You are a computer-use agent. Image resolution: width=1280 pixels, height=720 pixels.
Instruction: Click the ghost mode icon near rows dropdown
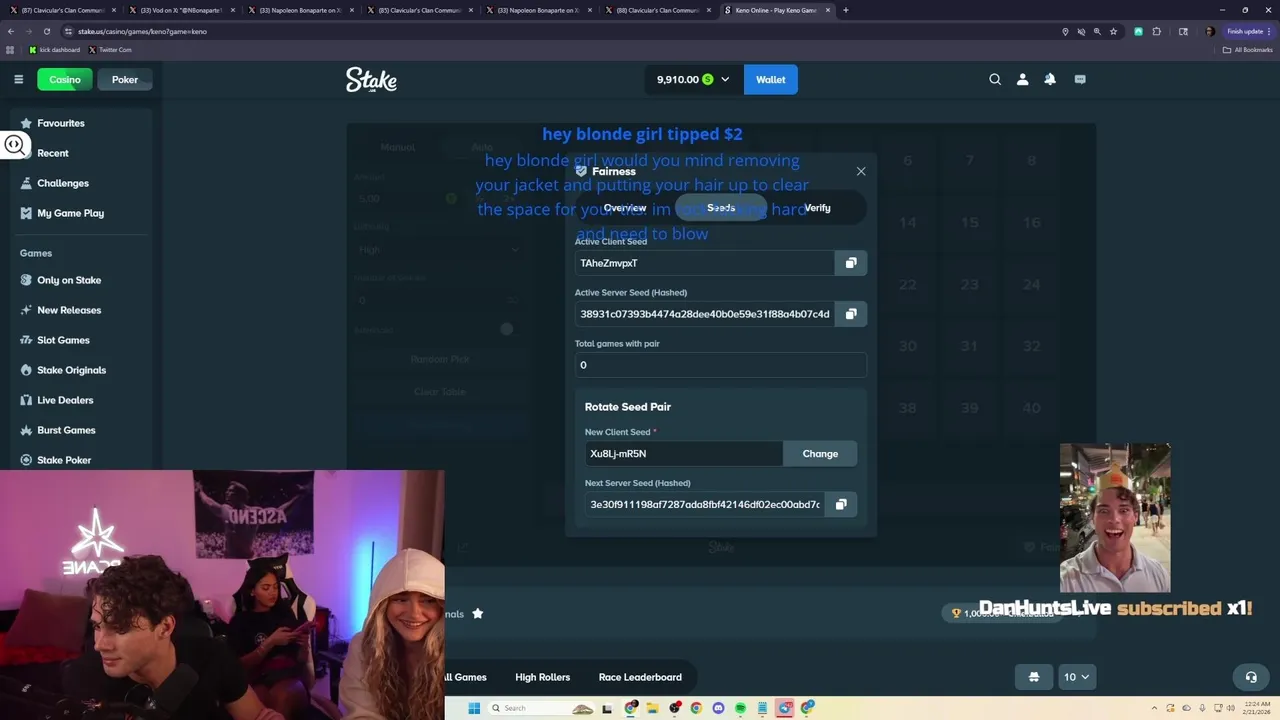pyautogui.click(x=1034, y=677)
